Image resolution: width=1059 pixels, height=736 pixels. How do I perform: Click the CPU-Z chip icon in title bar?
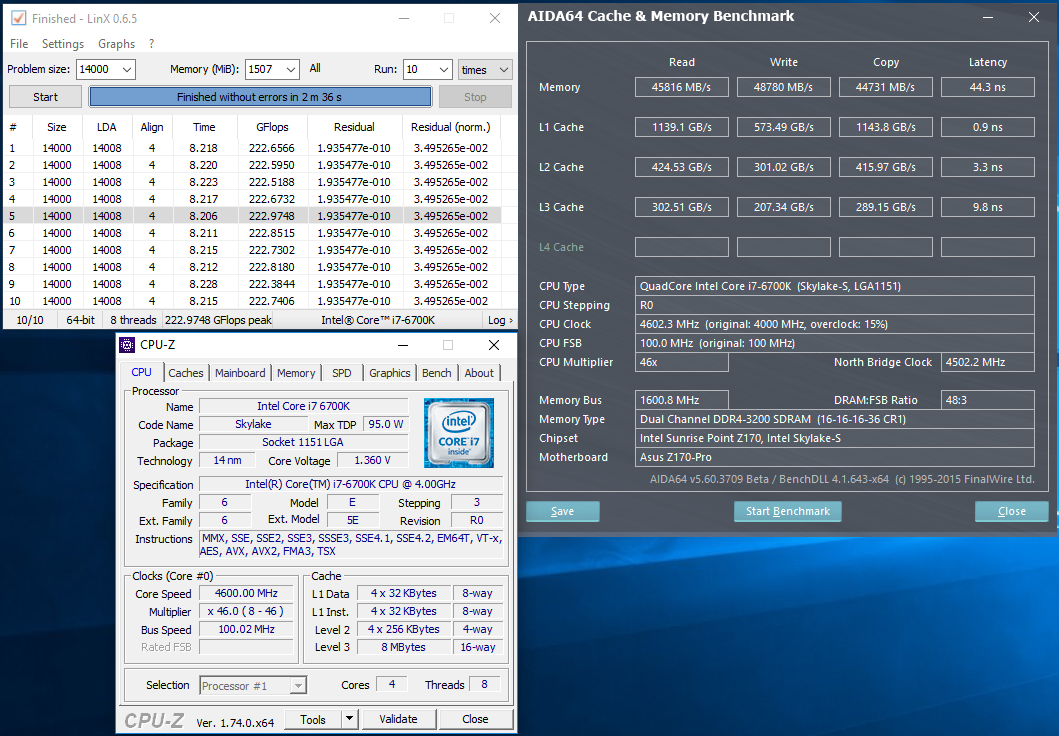pos(127,345)
